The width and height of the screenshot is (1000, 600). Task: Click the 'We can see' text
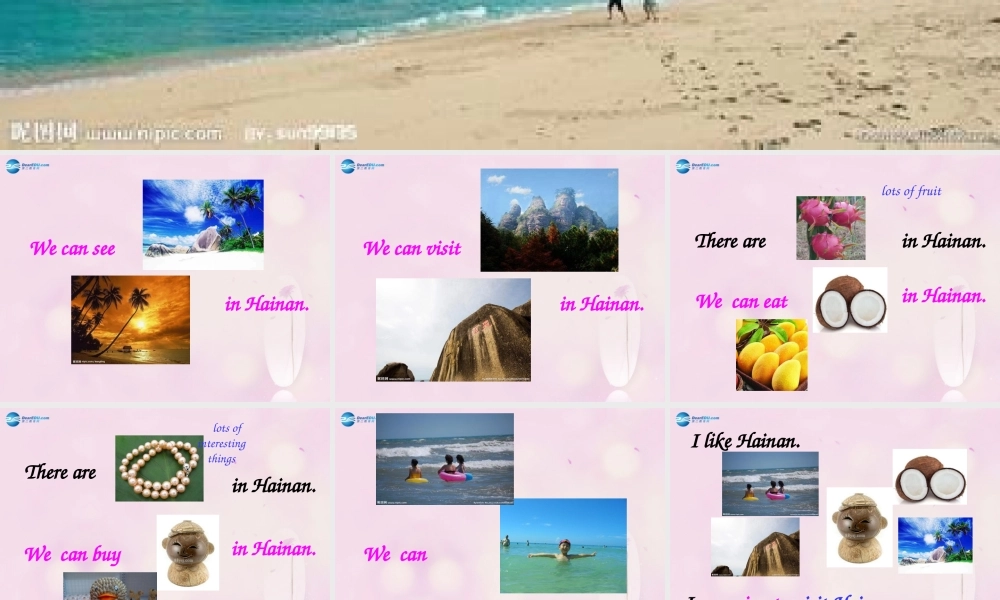pyautogui.click(x=73, y=248)
